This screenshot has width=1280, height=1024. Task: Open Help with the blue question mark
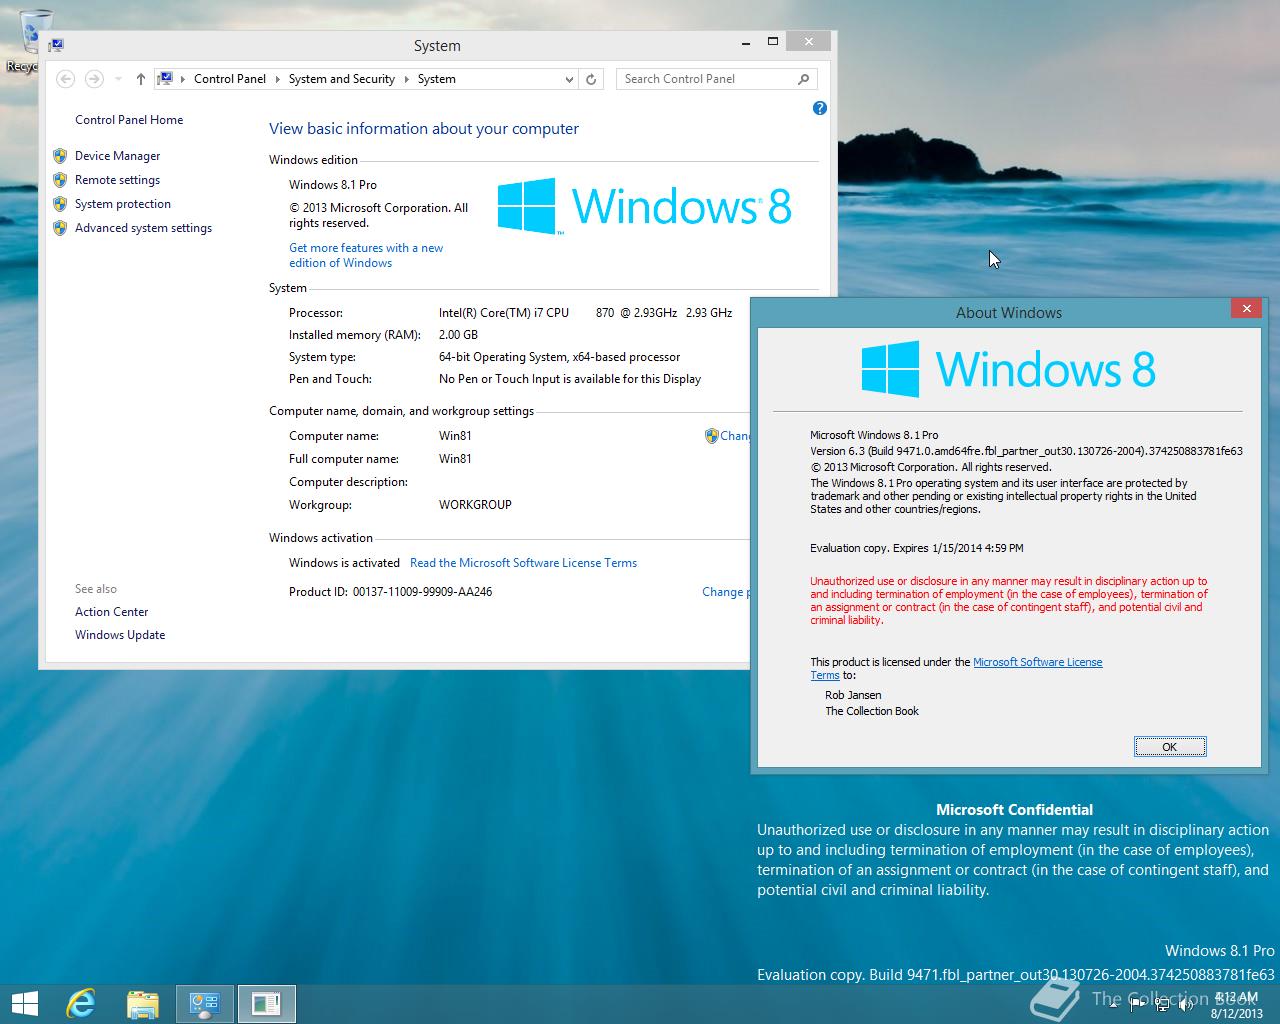pyautogui.click(x=820, y=108)
